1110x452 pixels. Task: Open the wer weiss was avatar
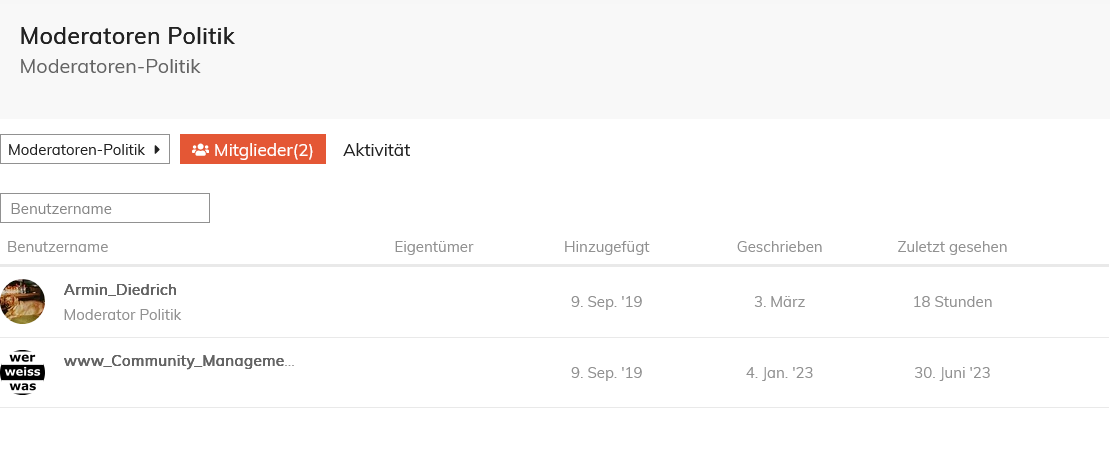point(22,372)
